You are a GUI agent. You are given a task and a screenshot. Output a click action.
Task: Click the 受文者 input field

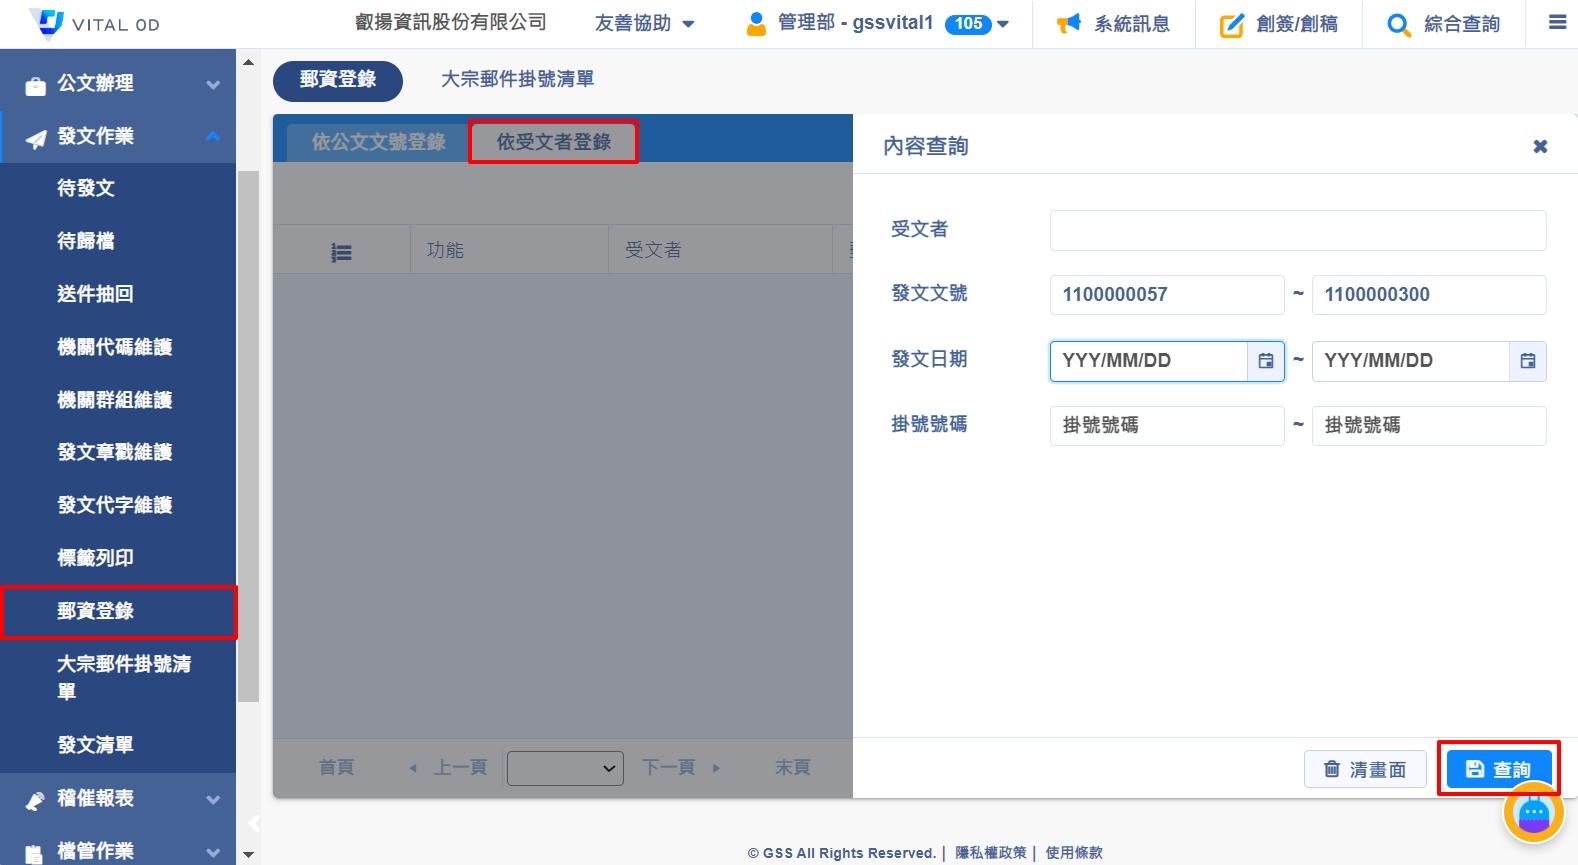coord(1297,231)
